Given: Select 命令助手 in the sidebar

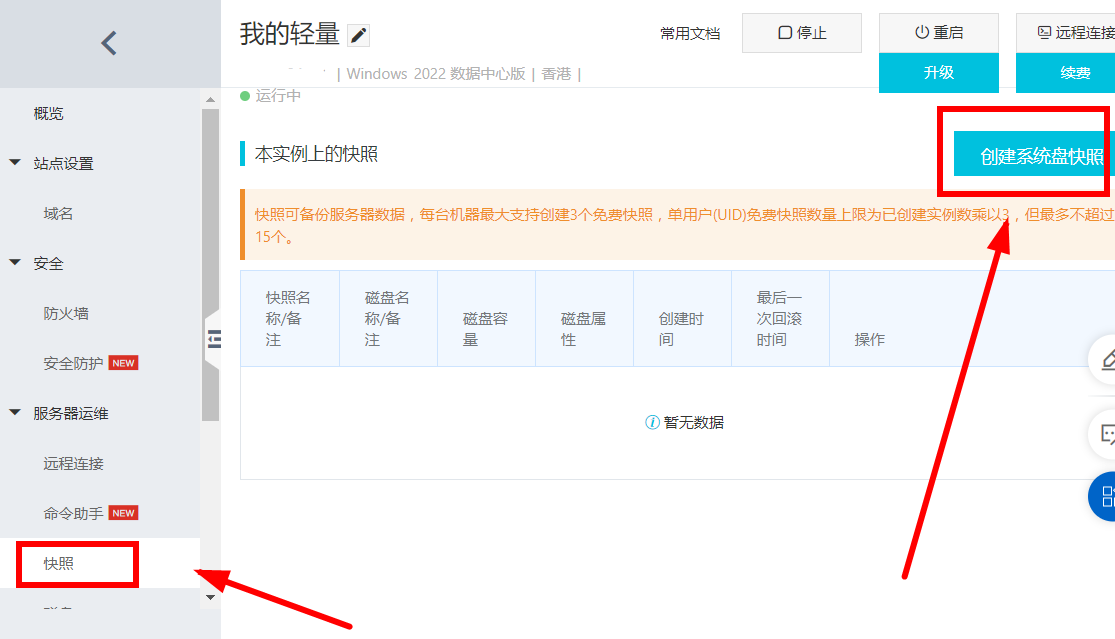Looking at the screenshot, I should [x=73, y=514].
